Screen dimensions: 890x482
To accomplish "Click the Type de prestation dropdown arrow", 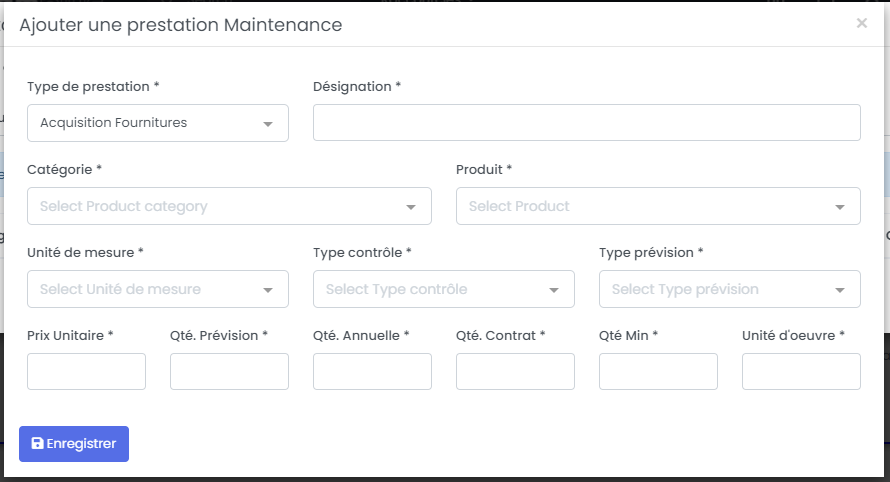I will point(268,124).
